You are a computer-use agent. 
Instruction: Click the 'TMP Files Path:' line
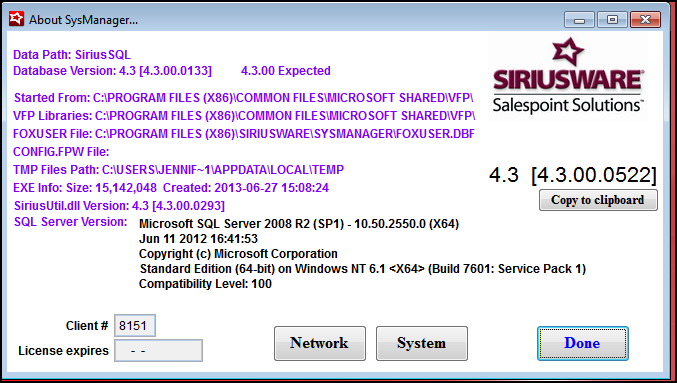(178, 170)
